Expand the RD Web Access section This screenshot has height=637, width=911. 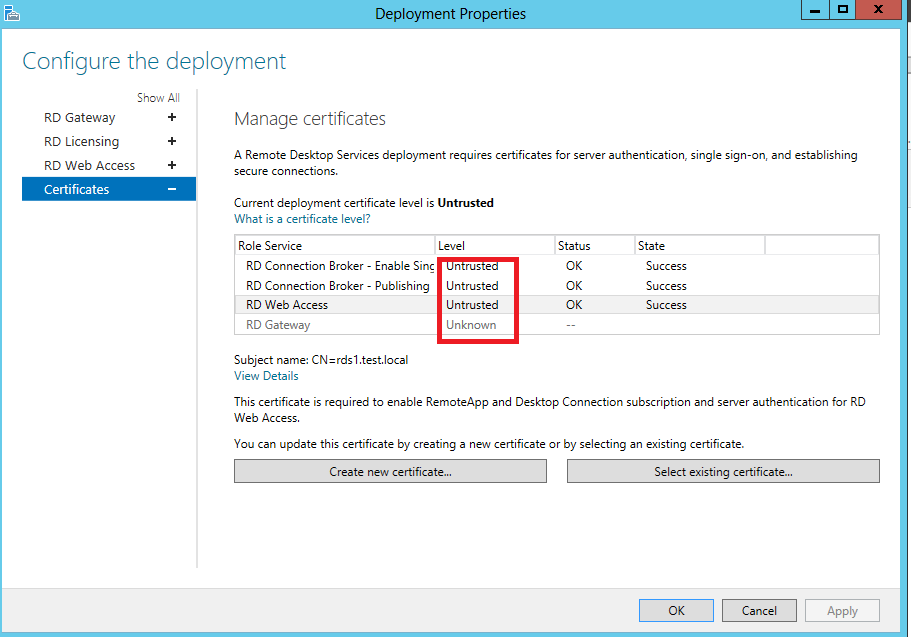click(171, 165)
